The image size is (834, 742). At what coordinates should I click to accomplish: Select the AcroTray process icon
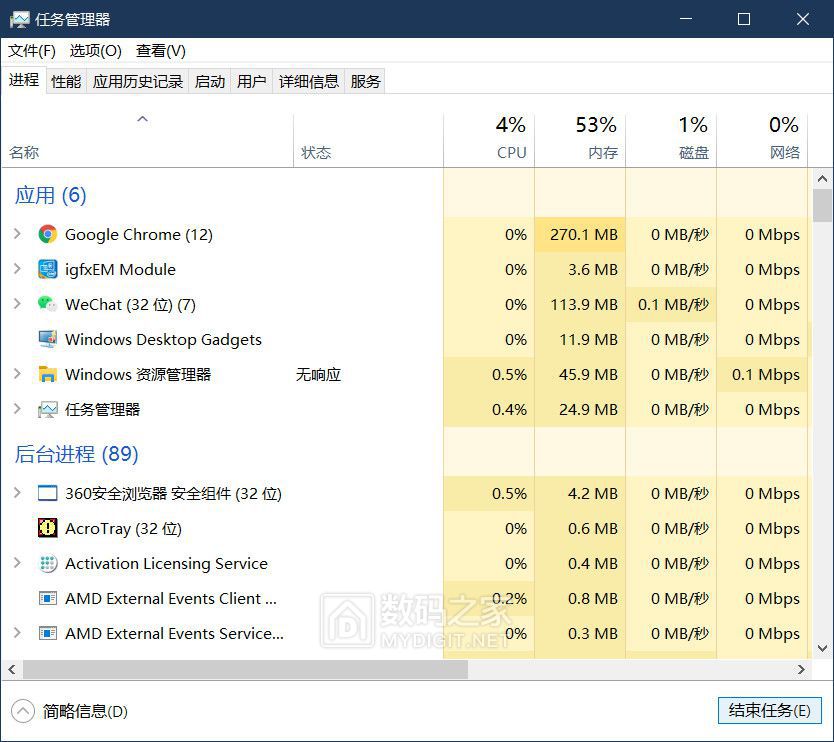47,529
